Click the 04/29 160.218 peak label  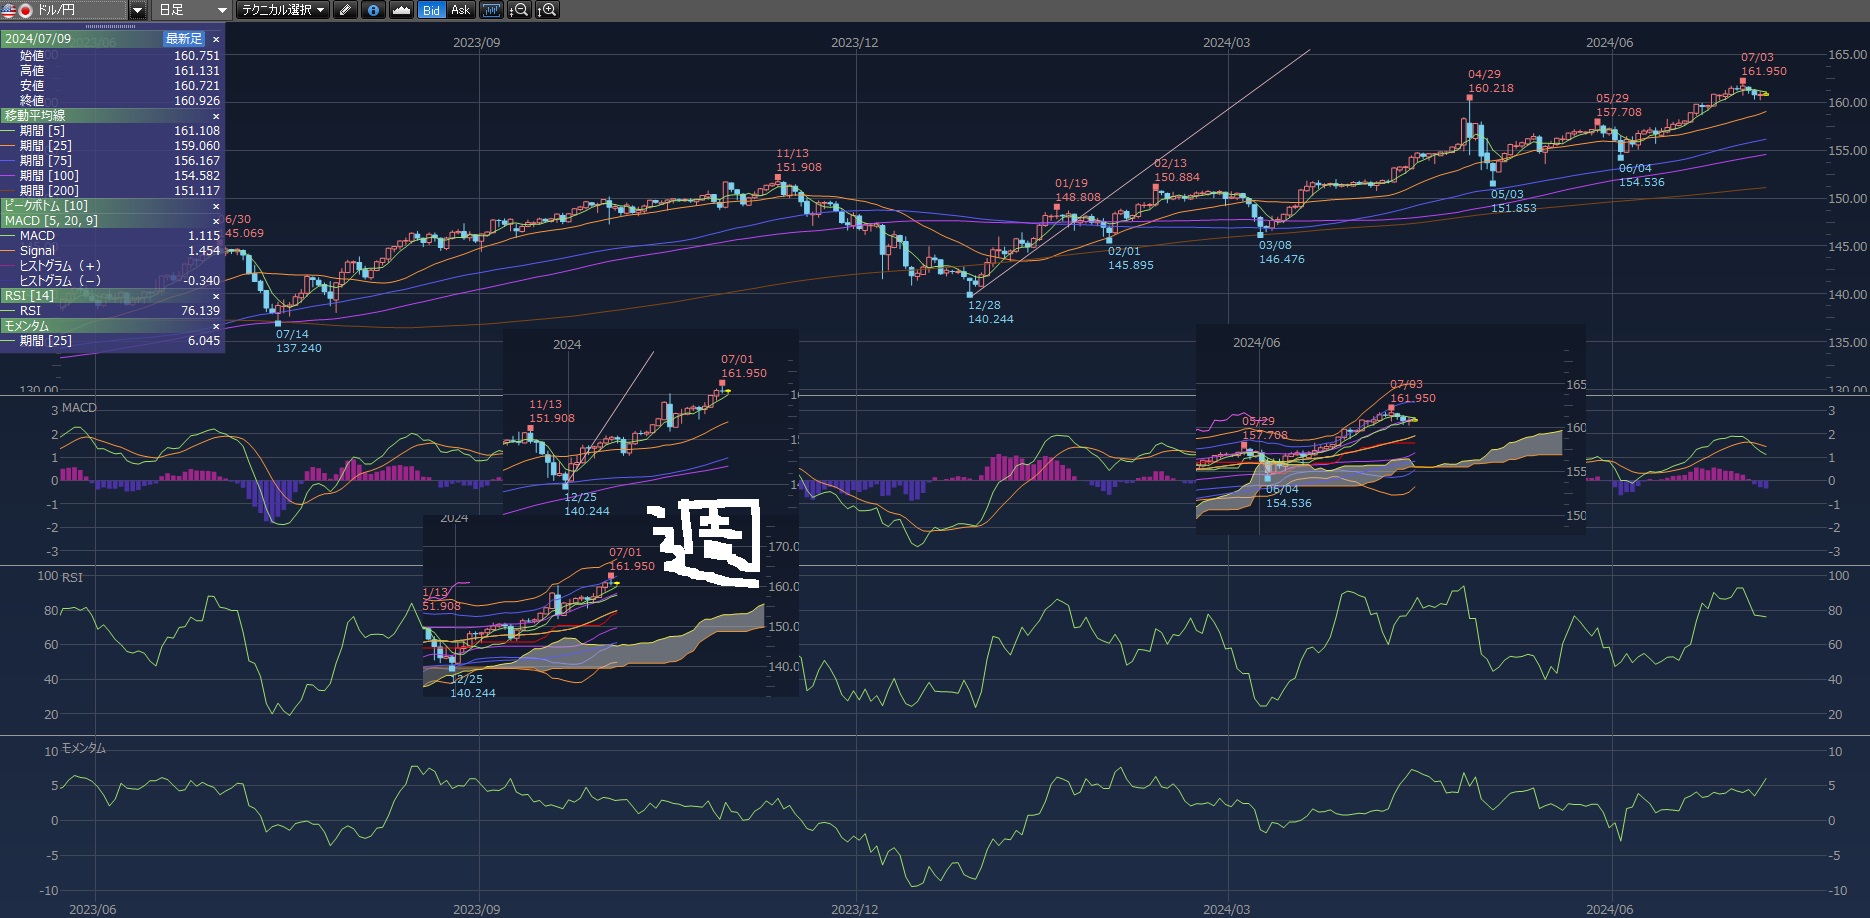click(1490, 81)
